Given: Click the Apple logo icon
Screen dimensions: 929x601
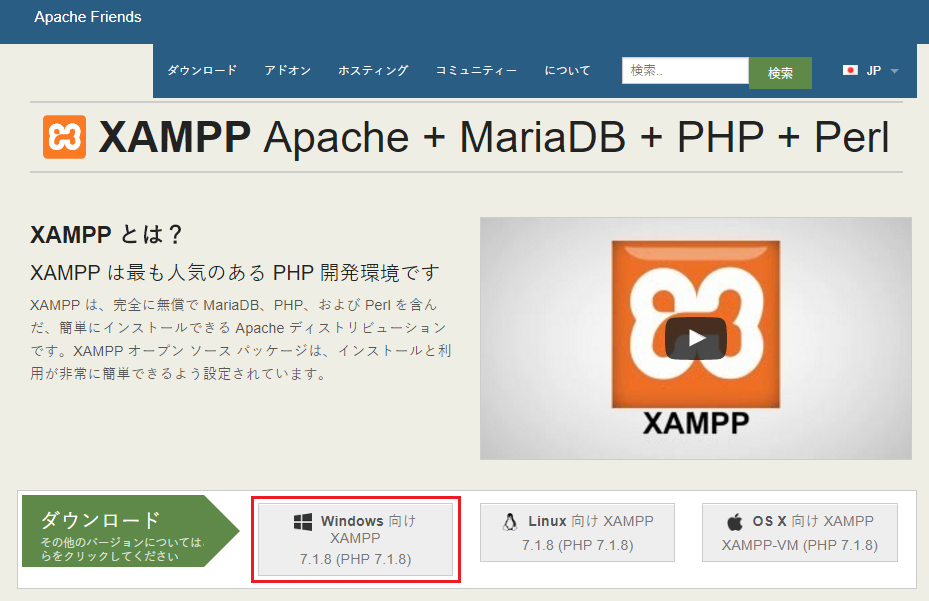Looking at the screenshot, I should click(x=735, y=522).
